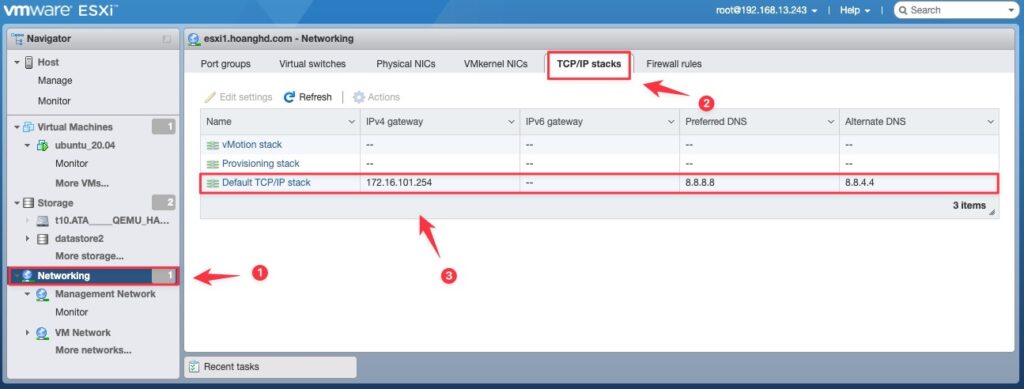Viewport: 1024px width, 389px height.
Task: Click More VMs... in navigator
Action: point(82,183)
